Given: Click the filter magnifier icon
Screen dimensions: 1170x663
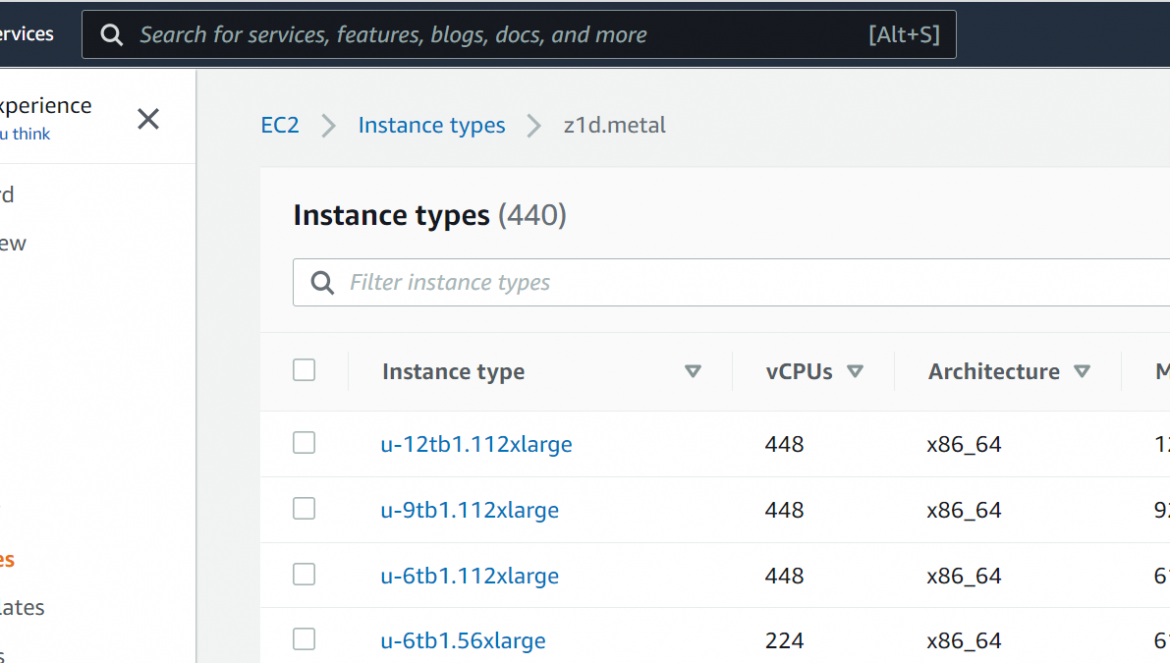Looking at the screenshot, I should [322, 283].
